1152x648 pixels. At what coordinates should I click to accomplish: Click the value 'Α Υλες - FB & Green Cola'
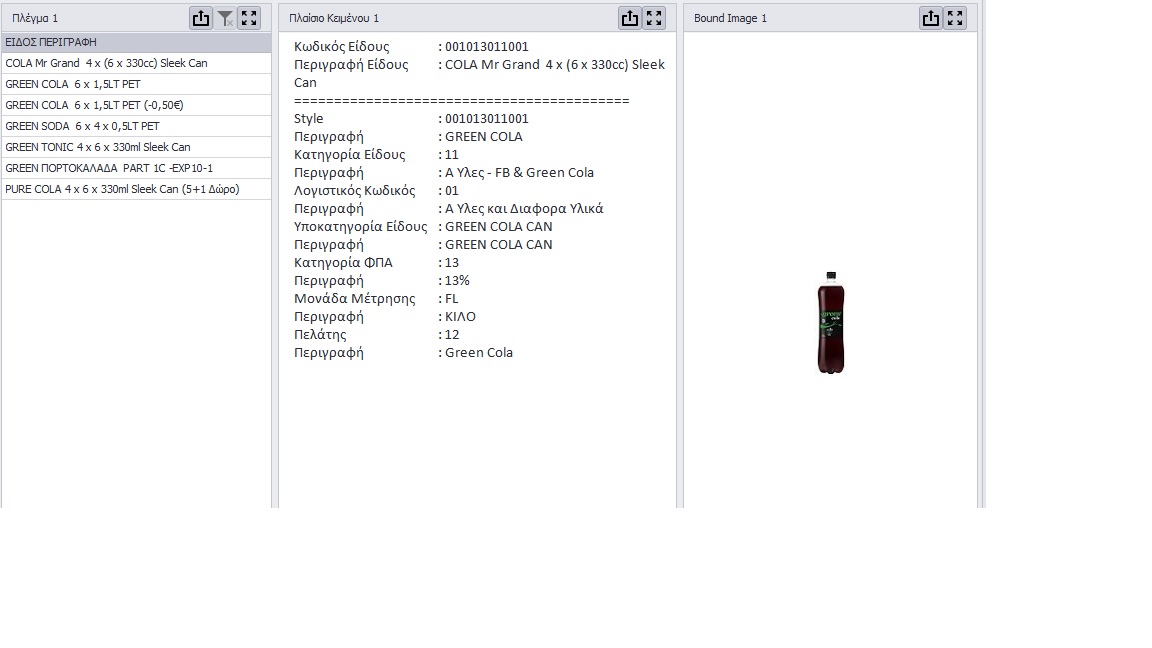[x=519, y=173]
